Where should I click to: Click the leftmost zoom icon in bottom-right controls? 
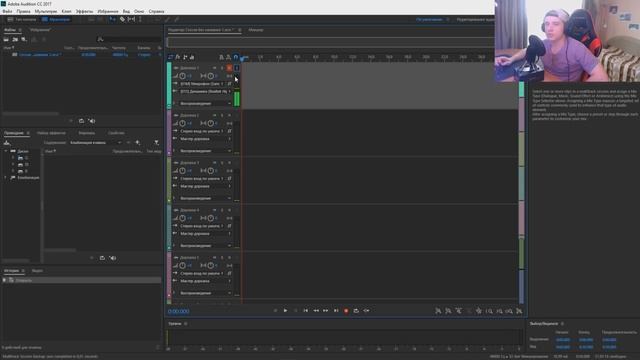(438, 311)
